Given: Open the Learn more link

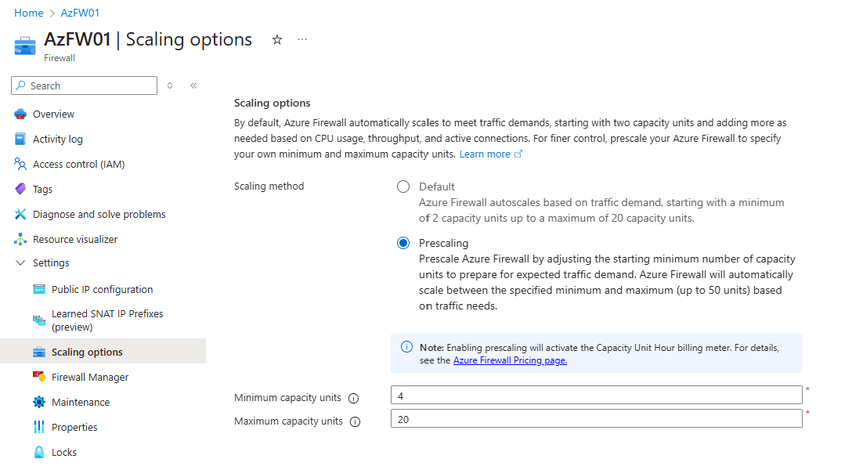Looking at the screenshot, I should coord(485,155).
